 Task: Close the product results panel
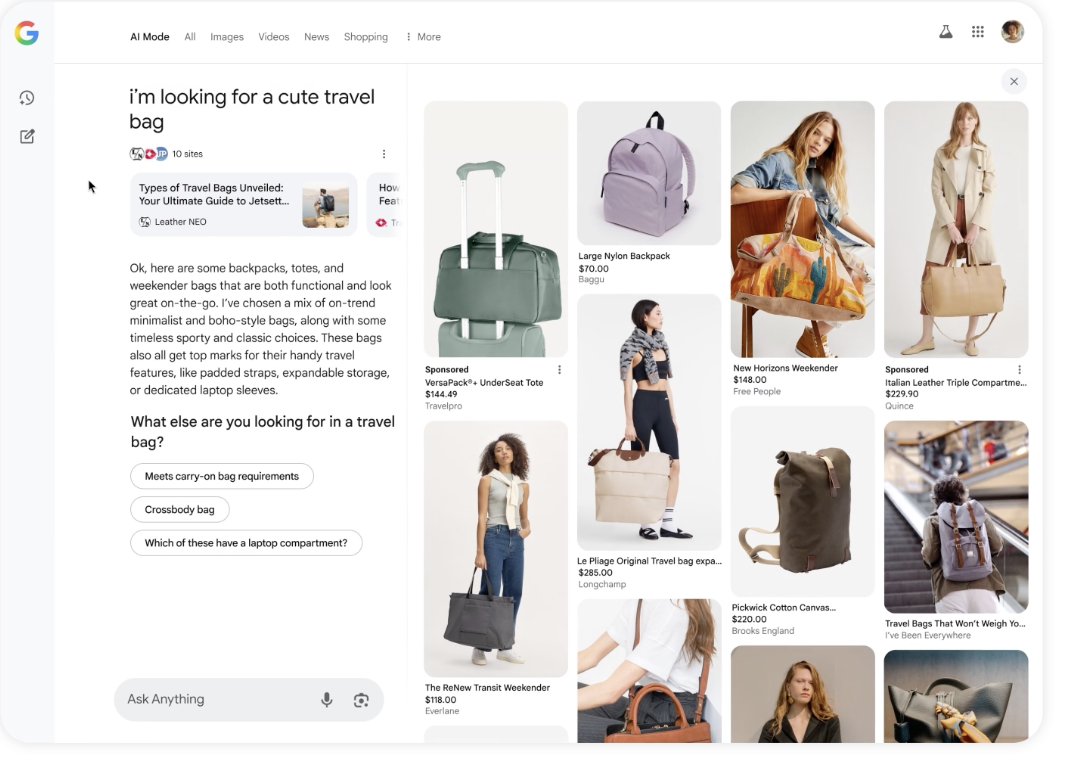1014,82
